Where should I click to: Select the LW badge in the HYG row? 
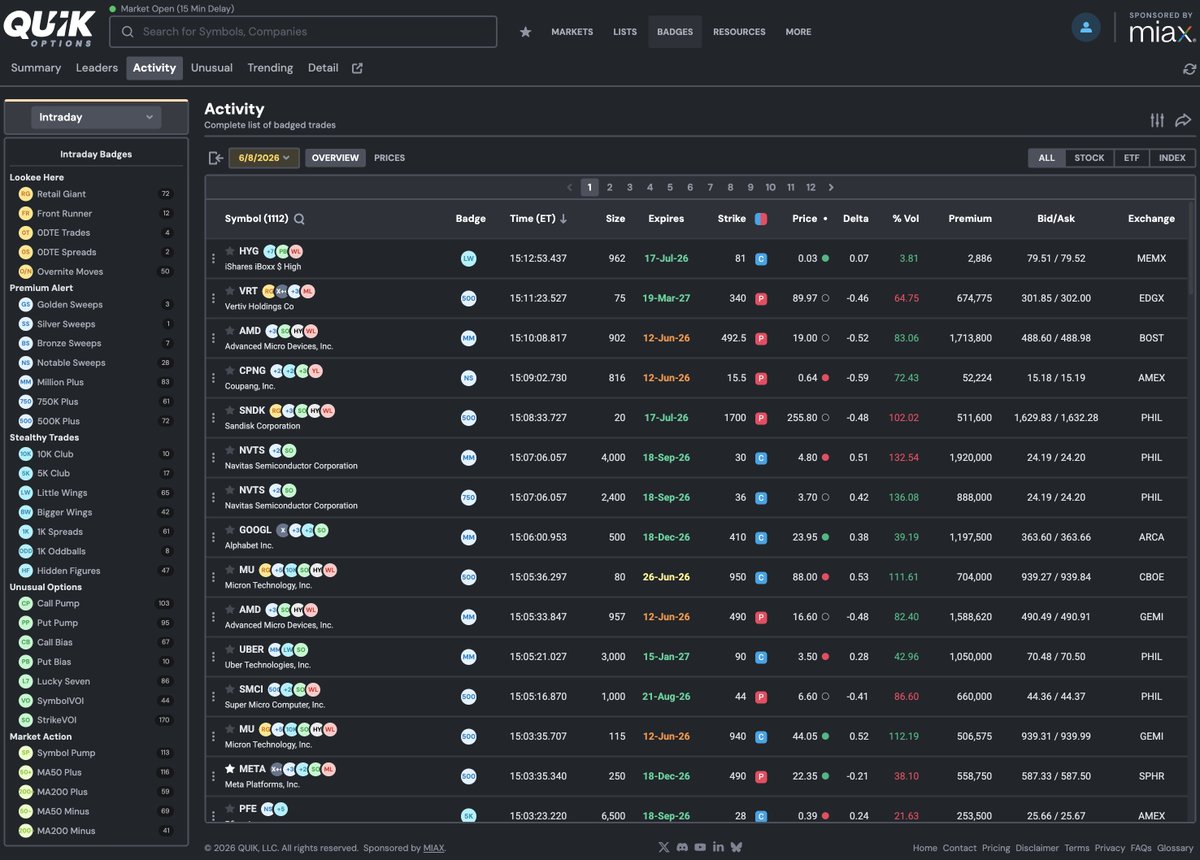click(x=468, y=258)
